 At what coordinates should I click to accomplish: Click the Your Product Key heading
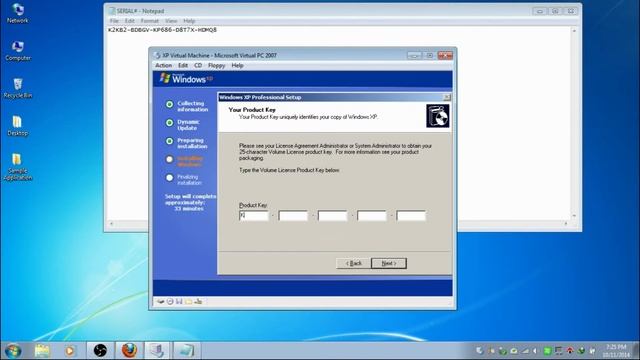[252, 110]
